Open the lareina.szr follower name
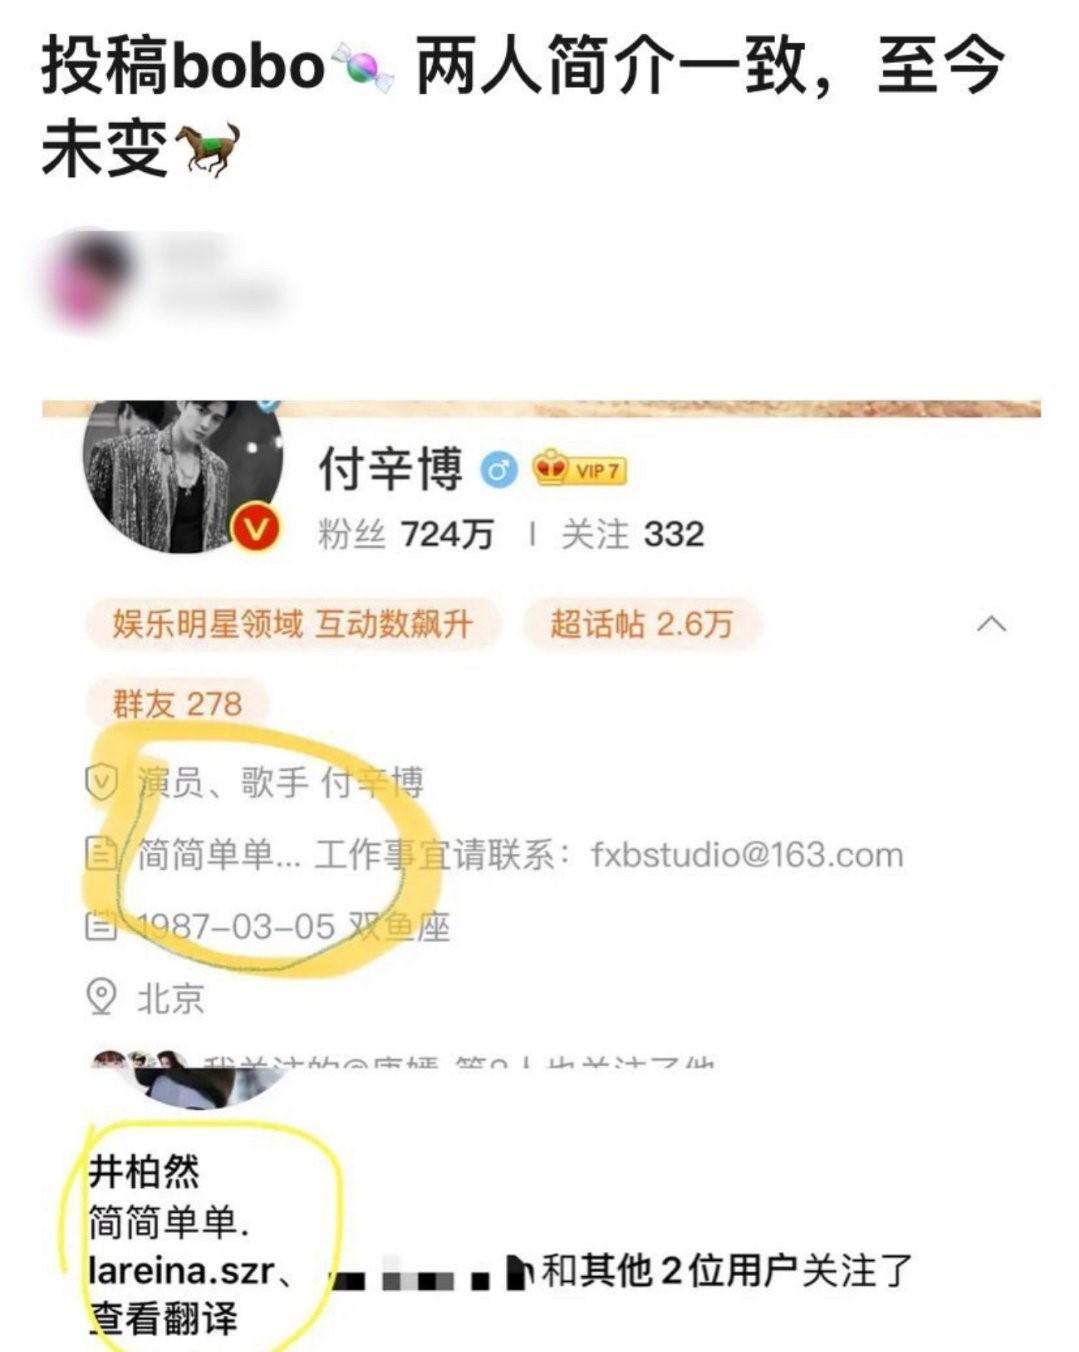Image resolution: width=1079 pixels, height=1352 pixels. [182, 1271]
